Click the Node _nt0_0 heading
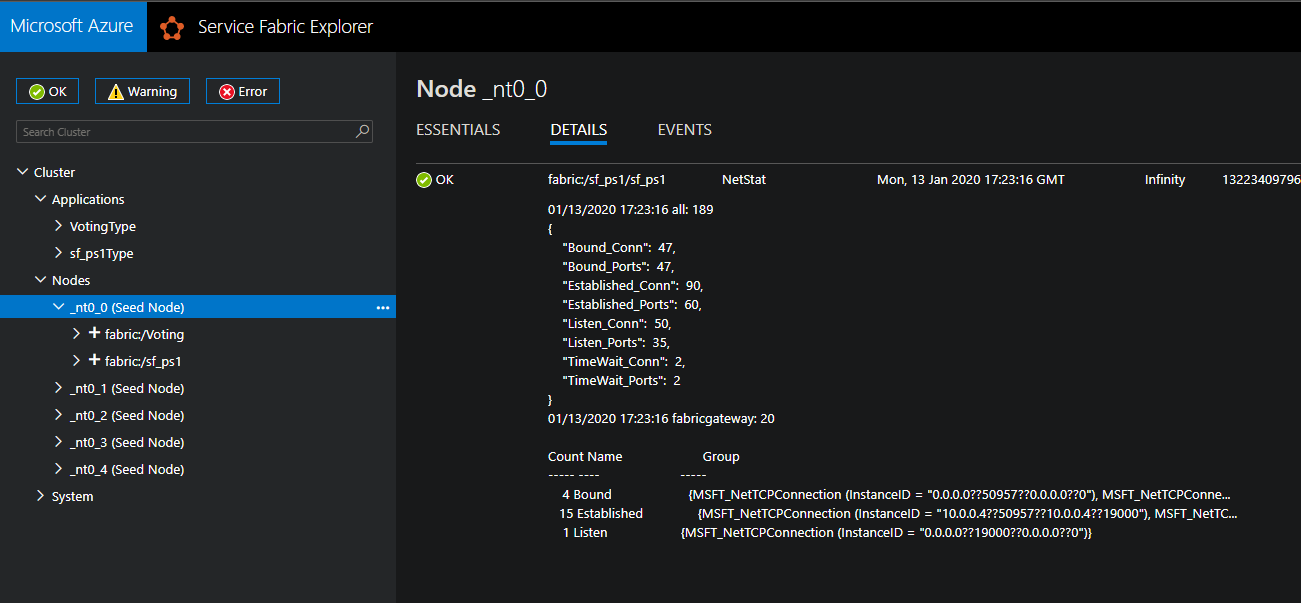The height and width of the screenshot is (603, 1301). click(482, 89)
